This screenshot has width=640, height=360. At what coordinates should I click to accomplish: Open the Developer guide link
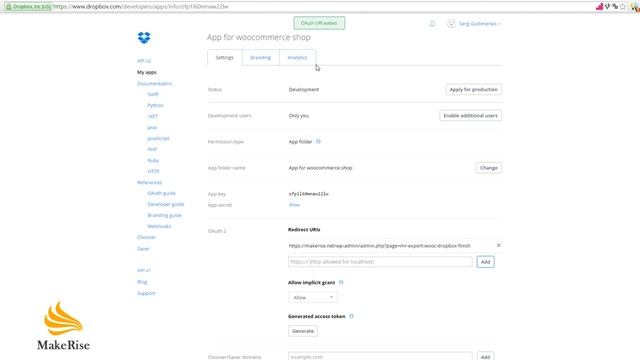click(165, 204)
